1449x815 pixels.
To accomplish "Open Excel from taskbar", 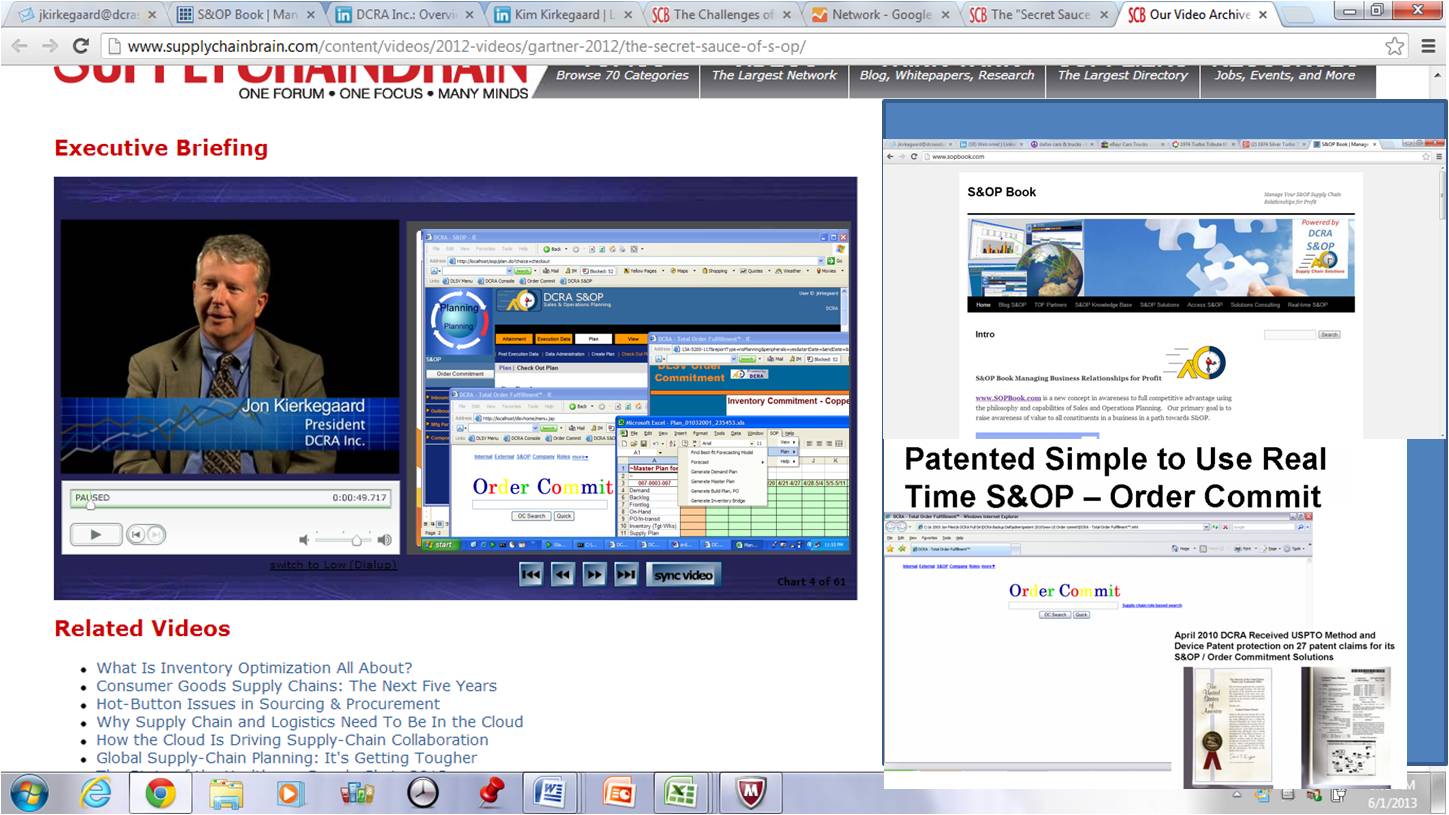I will pos(682,794).
